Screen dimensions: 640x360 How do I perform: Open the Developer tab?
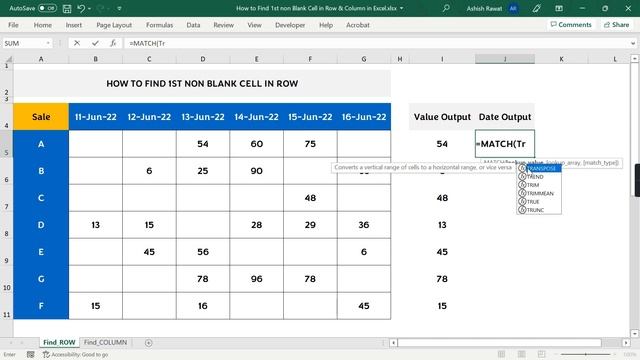point(290,25)
